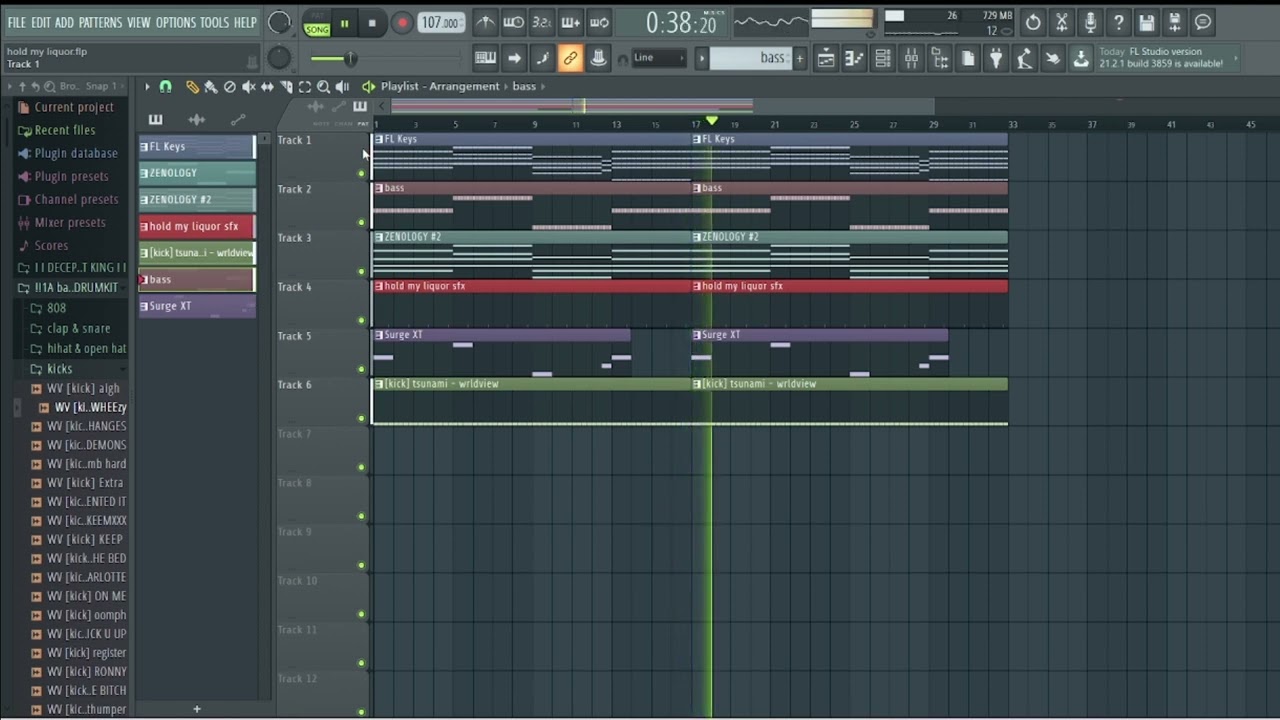Screen dimensions: 1280x720
Task: Choose the Select tool in playlist toolbar
Action: click(x=305, y=87)
